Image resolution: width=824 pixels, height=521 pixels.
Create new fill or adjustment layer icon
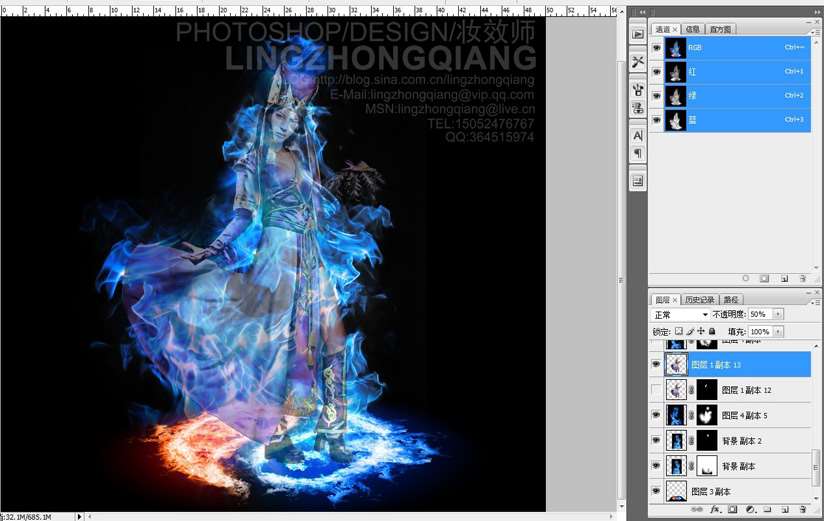click(750, 509)
